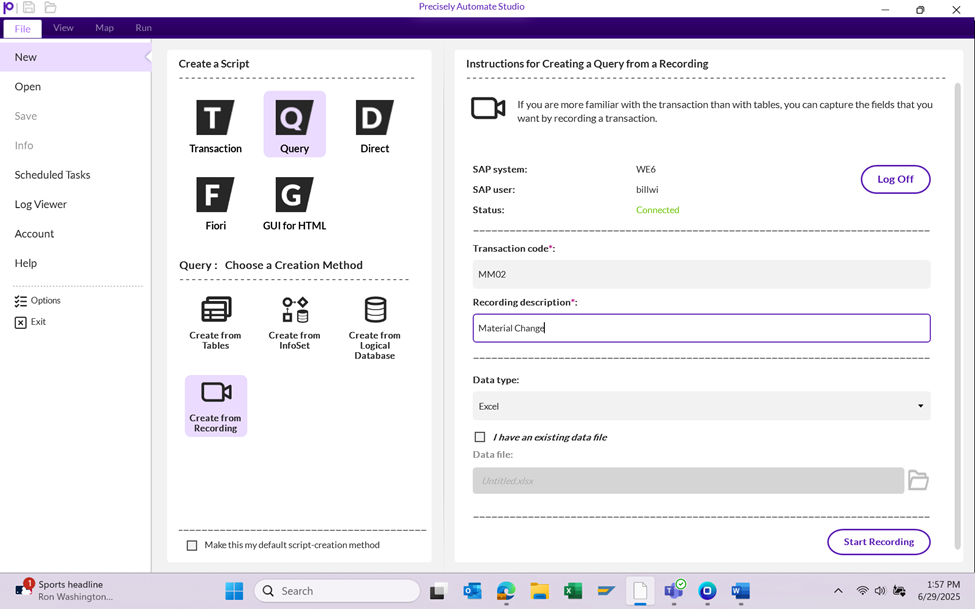Open the Data type Excel dropdown
Screen dimensions: 975x609
(701, 406)
